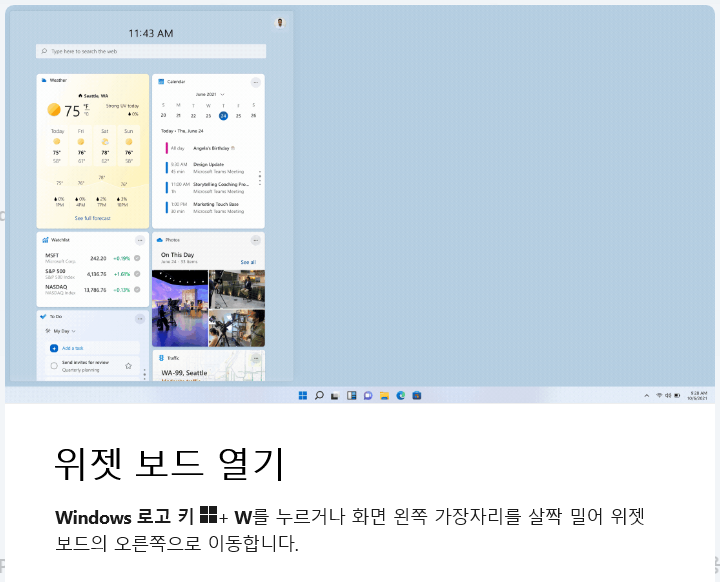This screenshot has width=720, height=582.
Task: Click the Calendar widget scrollbar dots
Action: pyautogui.click(x=260, y=178)
